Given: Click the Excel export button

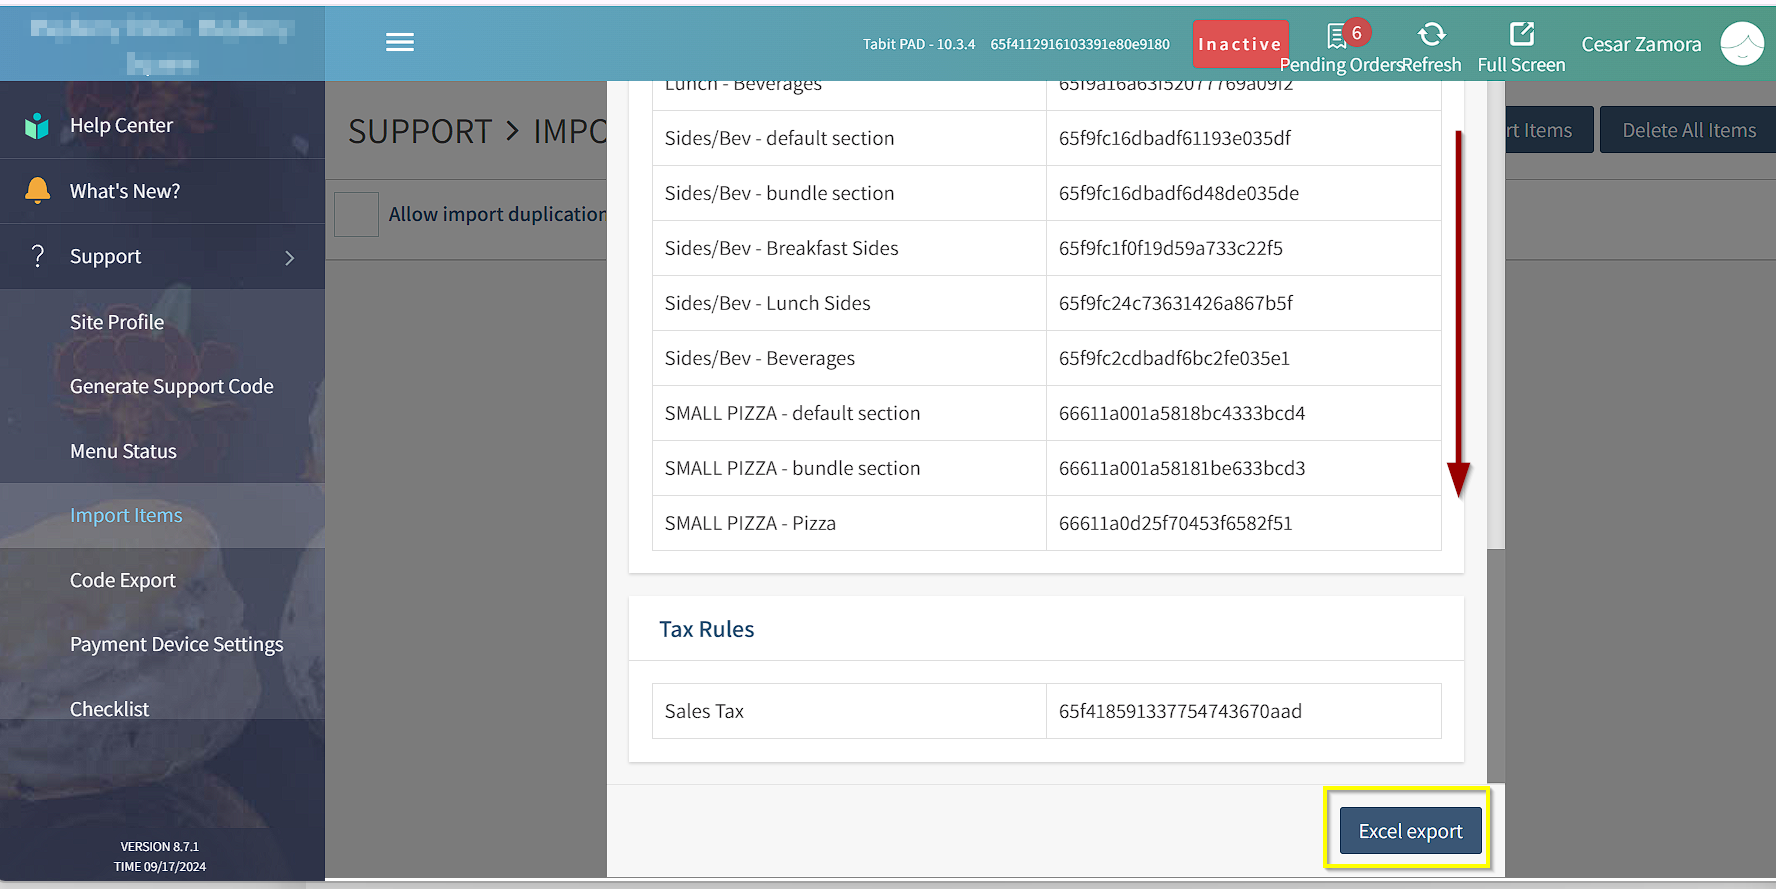Looking at the screenshot, I should [x=1410, y=831].
